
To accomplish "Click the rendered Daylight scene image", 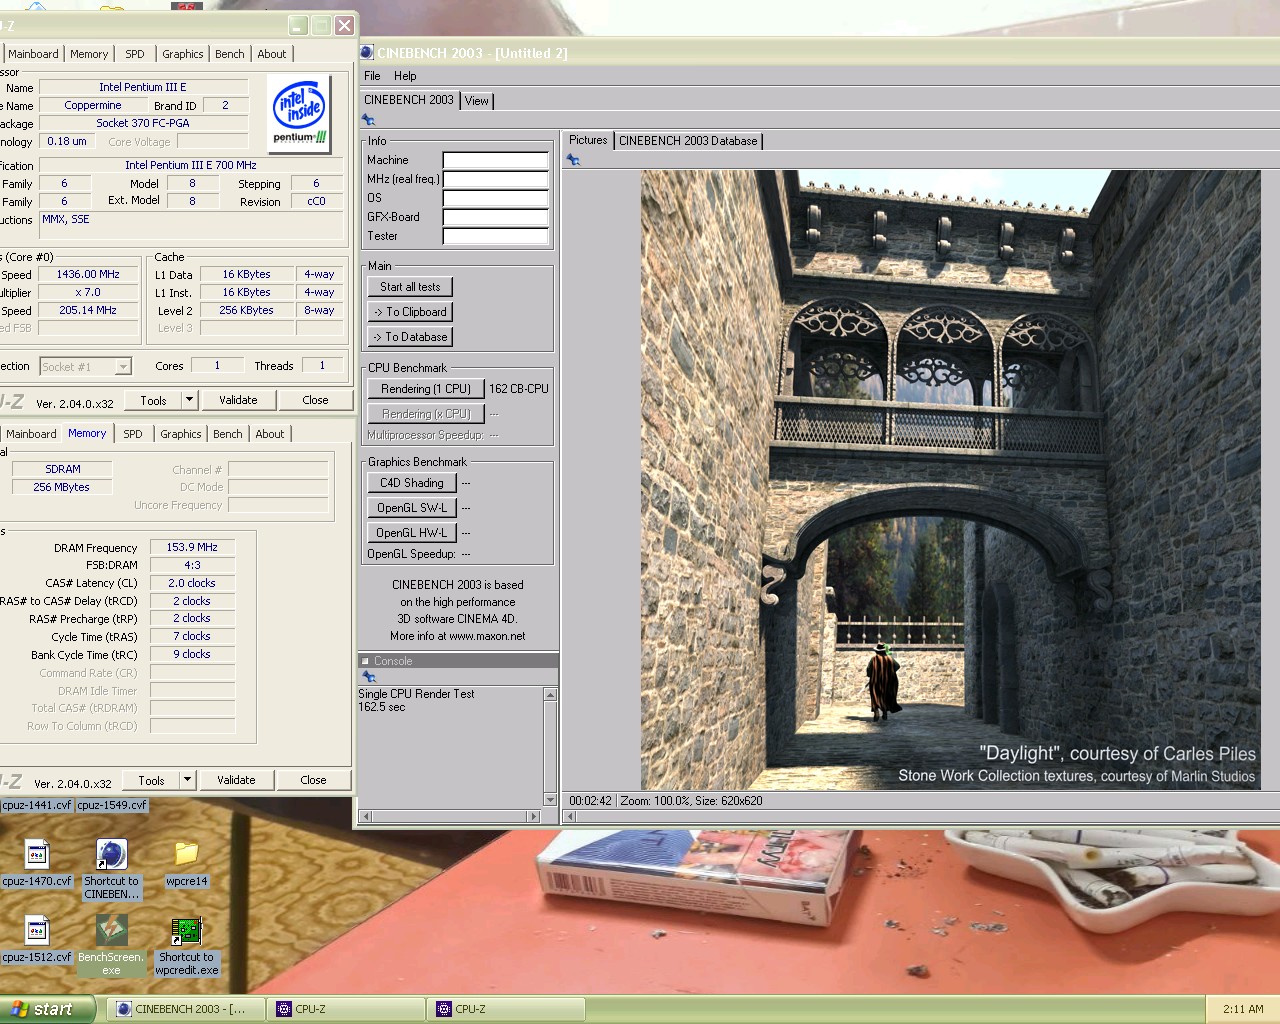I will [949, 480].
